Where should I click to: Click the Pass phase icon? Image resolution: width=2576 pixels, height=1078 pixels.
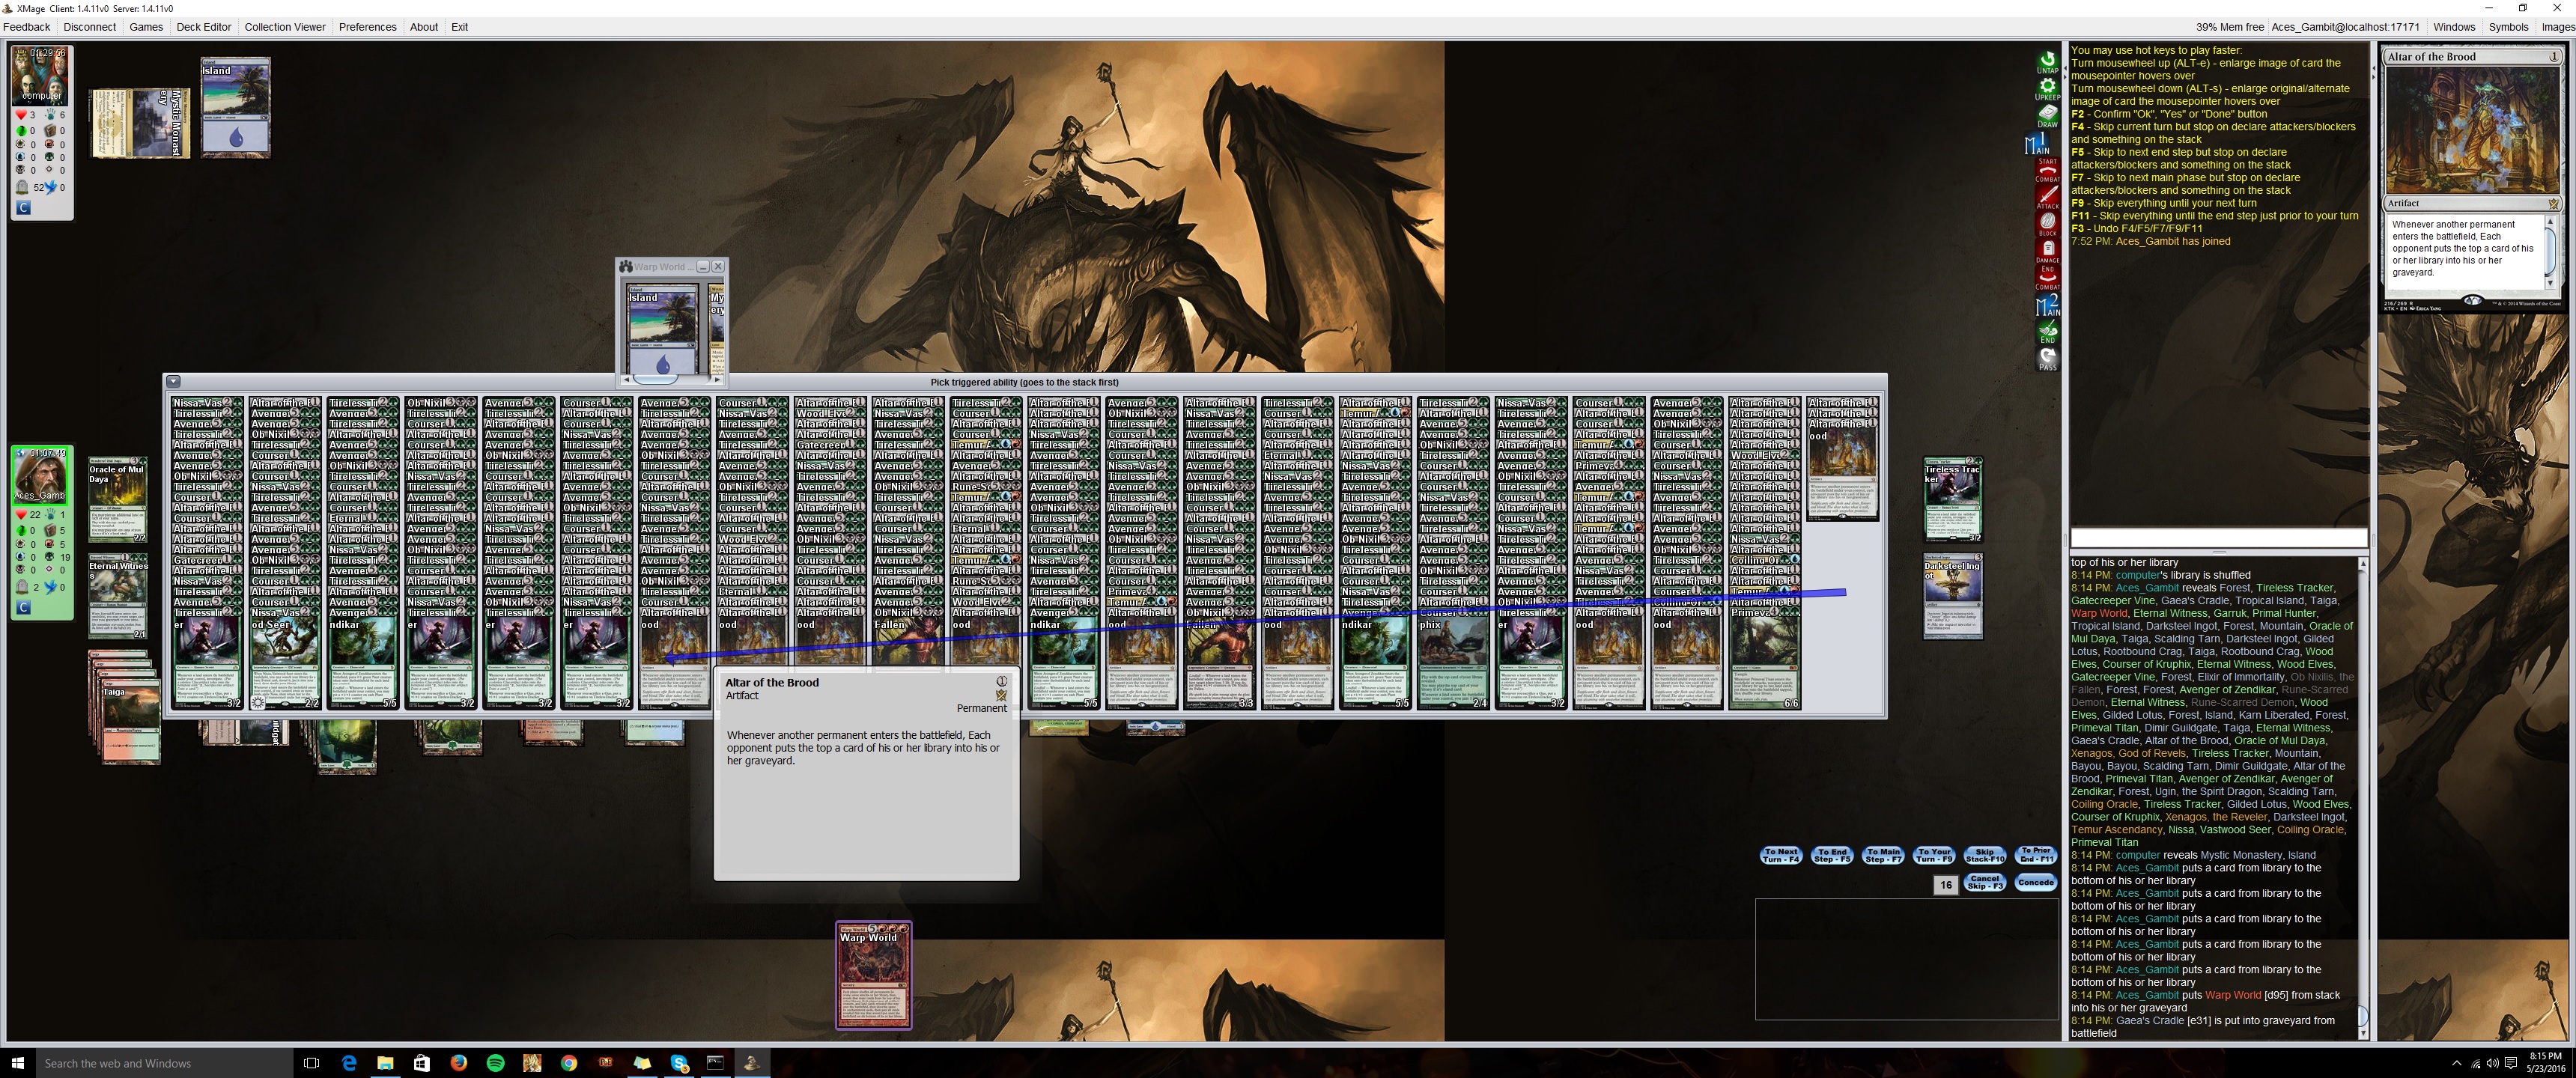pos(2047,358)
